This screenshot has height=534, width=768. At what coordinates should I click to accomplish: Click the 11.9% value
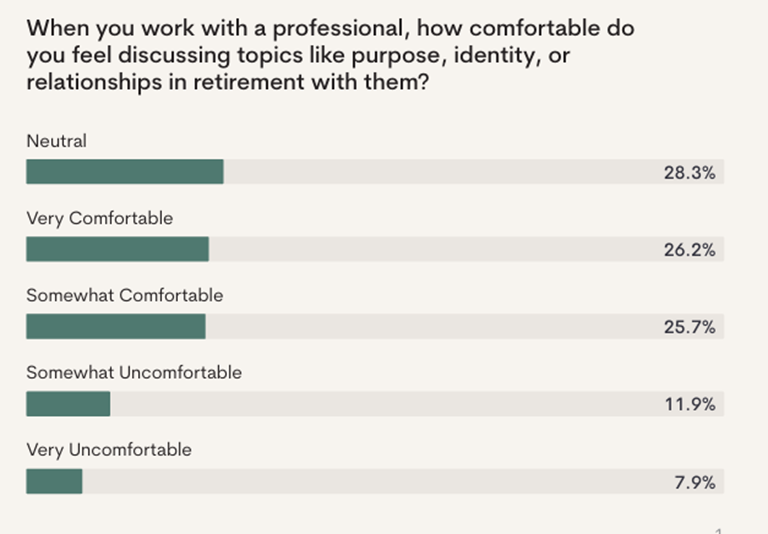point(690,404)
